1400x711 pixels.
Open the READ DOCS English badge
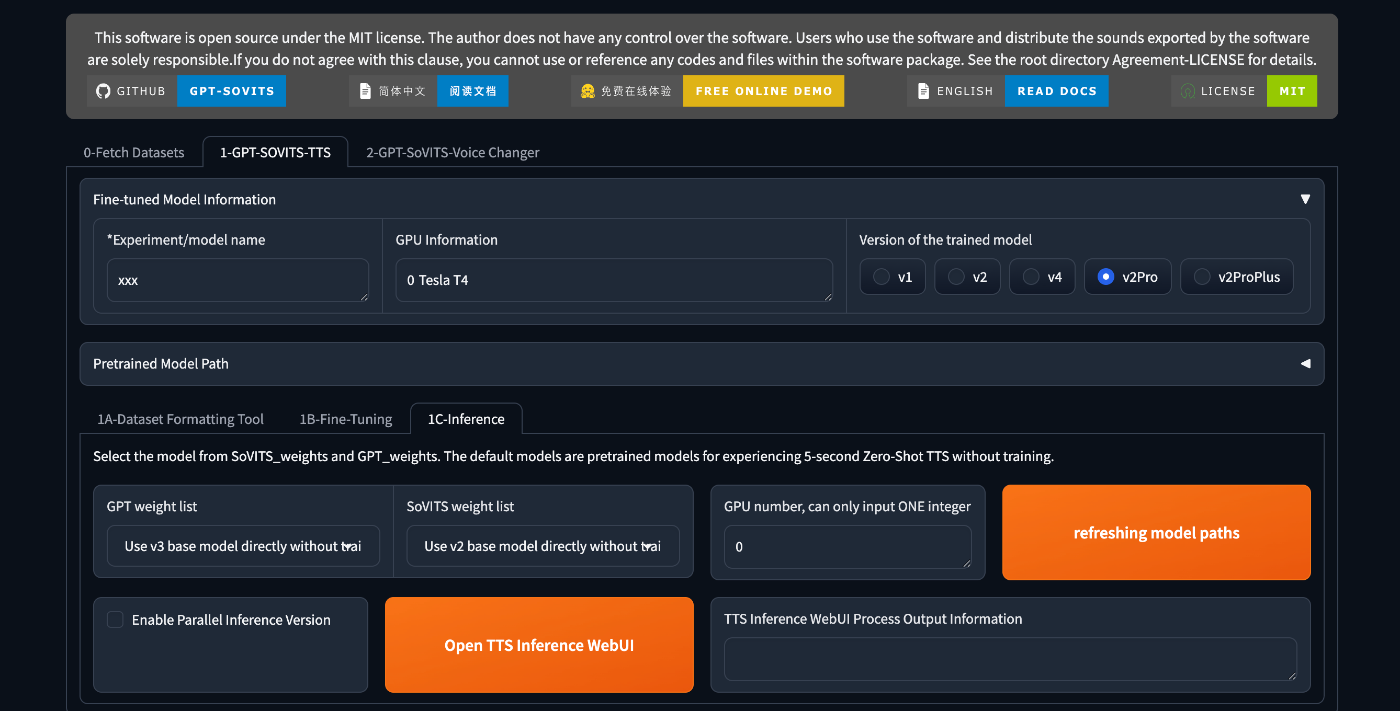click(1056, 91)
